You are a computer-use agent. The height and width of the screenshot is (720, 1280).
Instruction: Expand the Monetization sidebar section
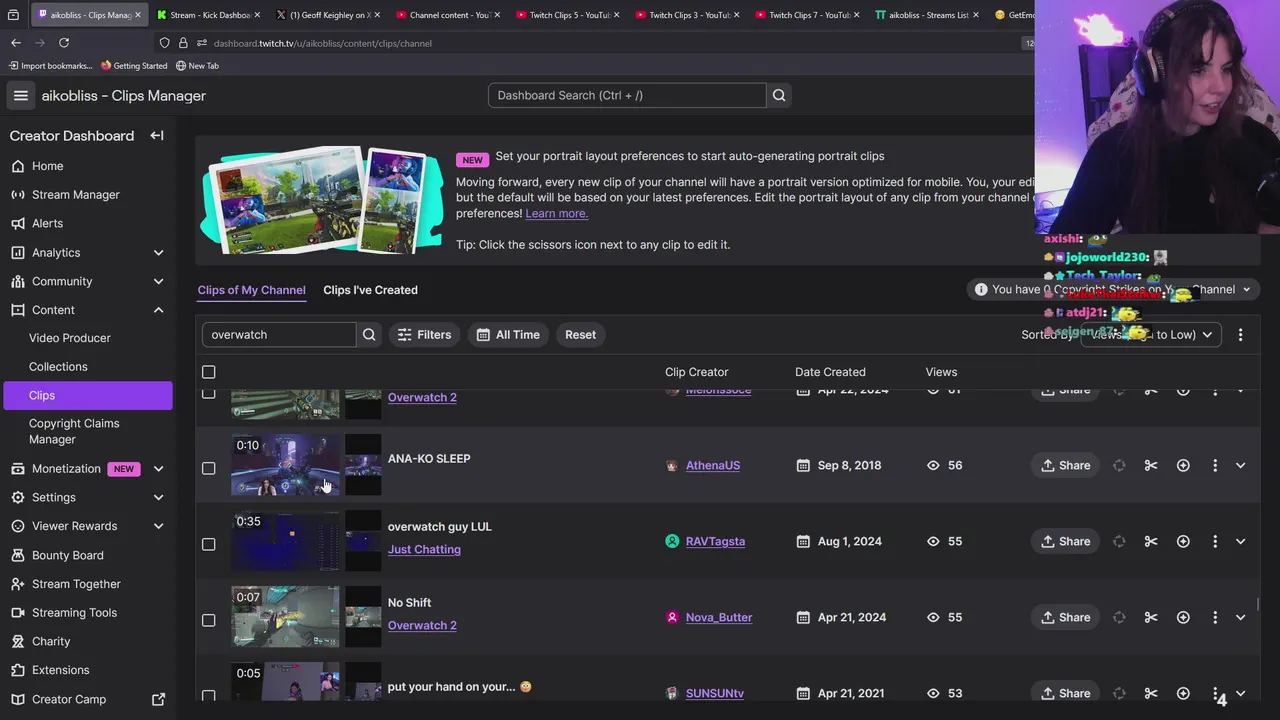pos(158,469)
